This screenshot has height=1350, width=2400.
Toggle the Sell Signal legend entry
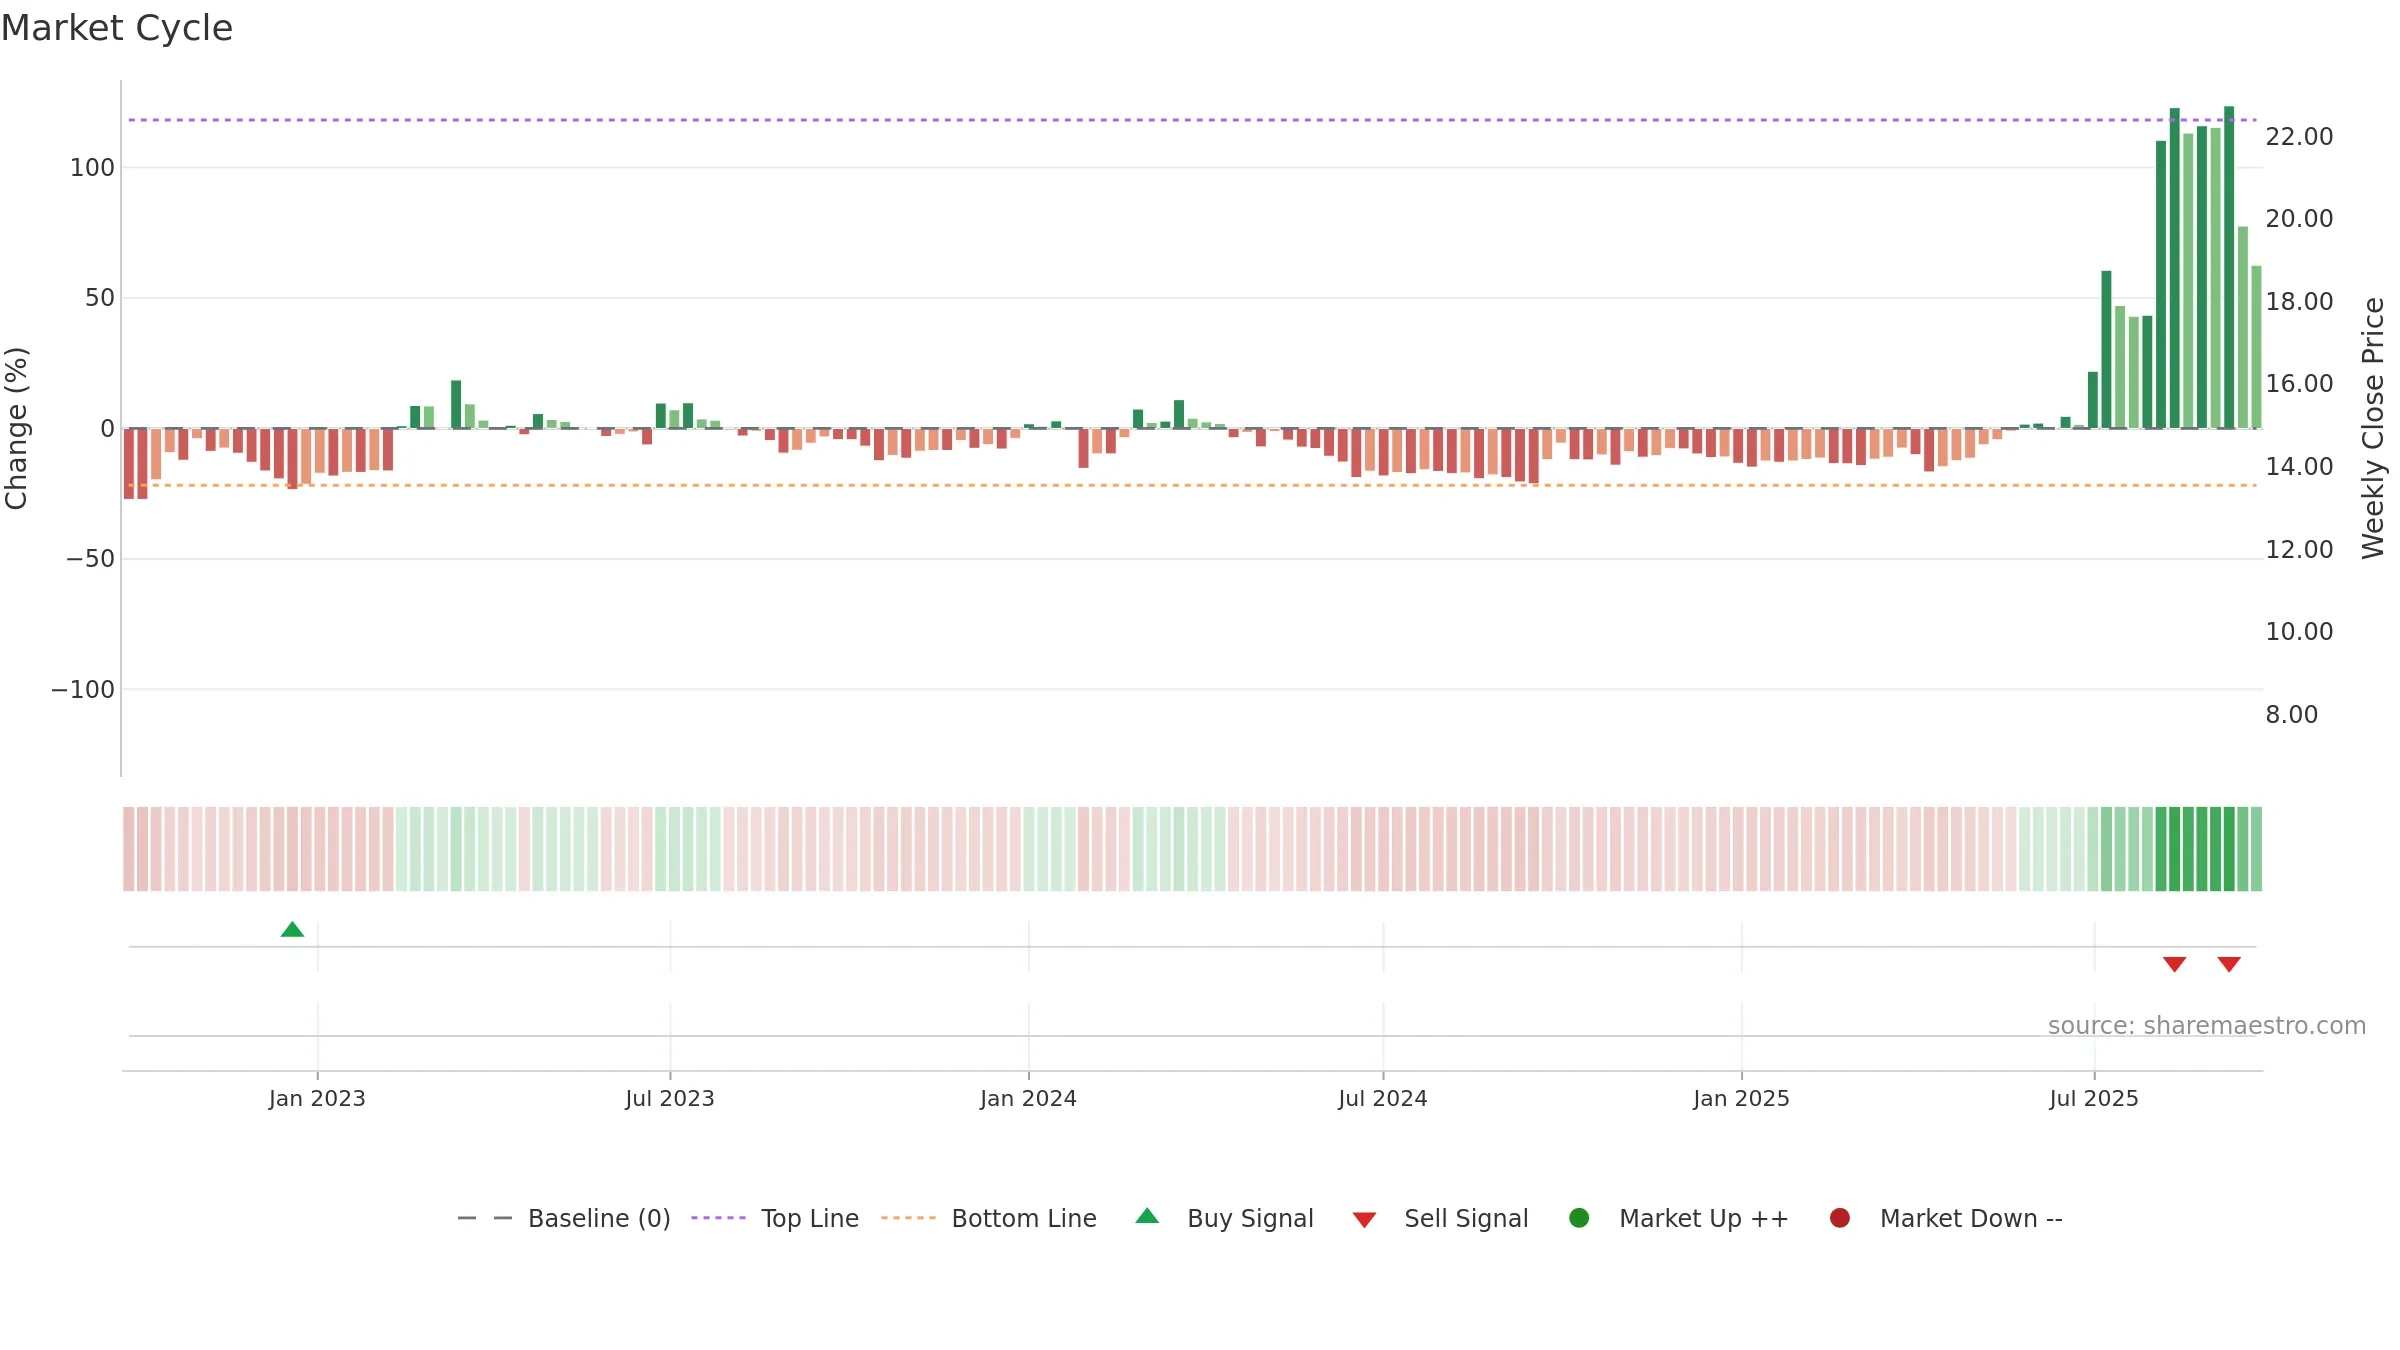click(x=1440, y=1218)
